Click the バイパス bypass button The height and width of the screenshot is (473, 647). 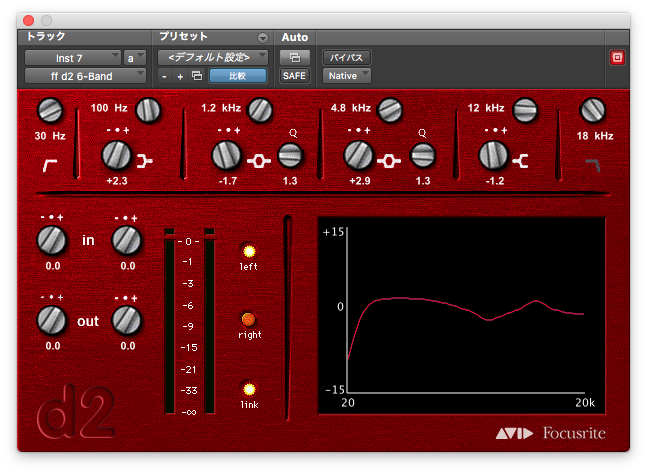(x=347, y=57)
